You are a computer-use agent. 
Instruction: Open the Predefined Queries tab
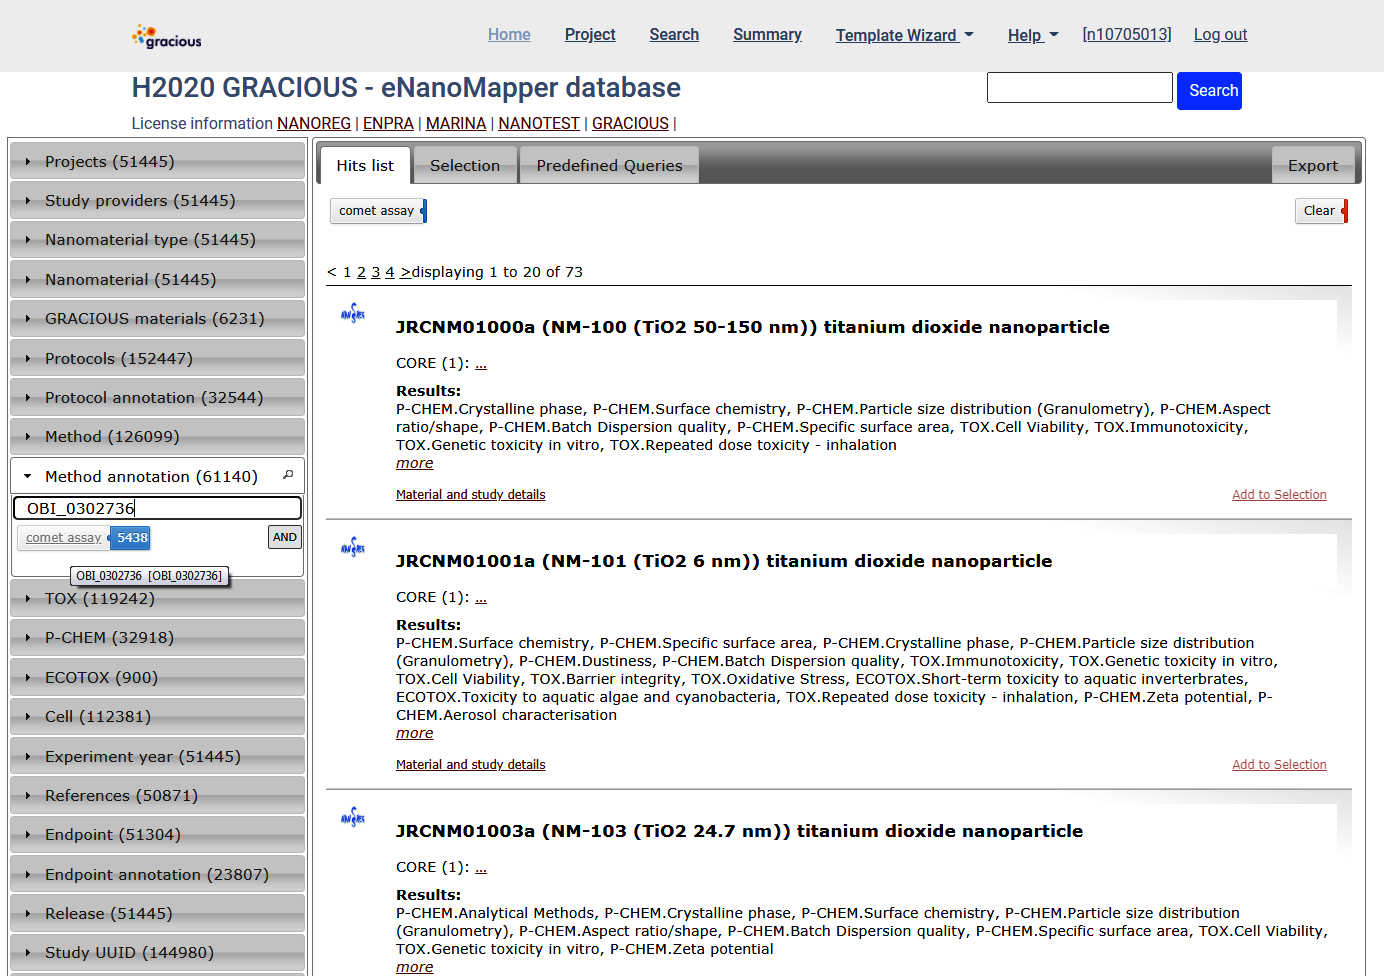(x=609, y=166)
